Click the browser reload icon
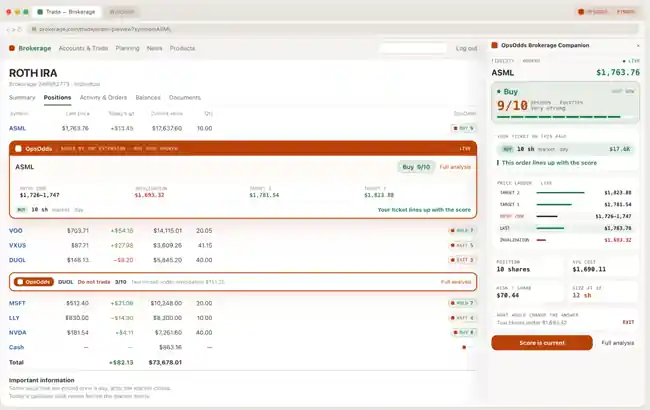This screenshot has width=650, height=410. 19,29
